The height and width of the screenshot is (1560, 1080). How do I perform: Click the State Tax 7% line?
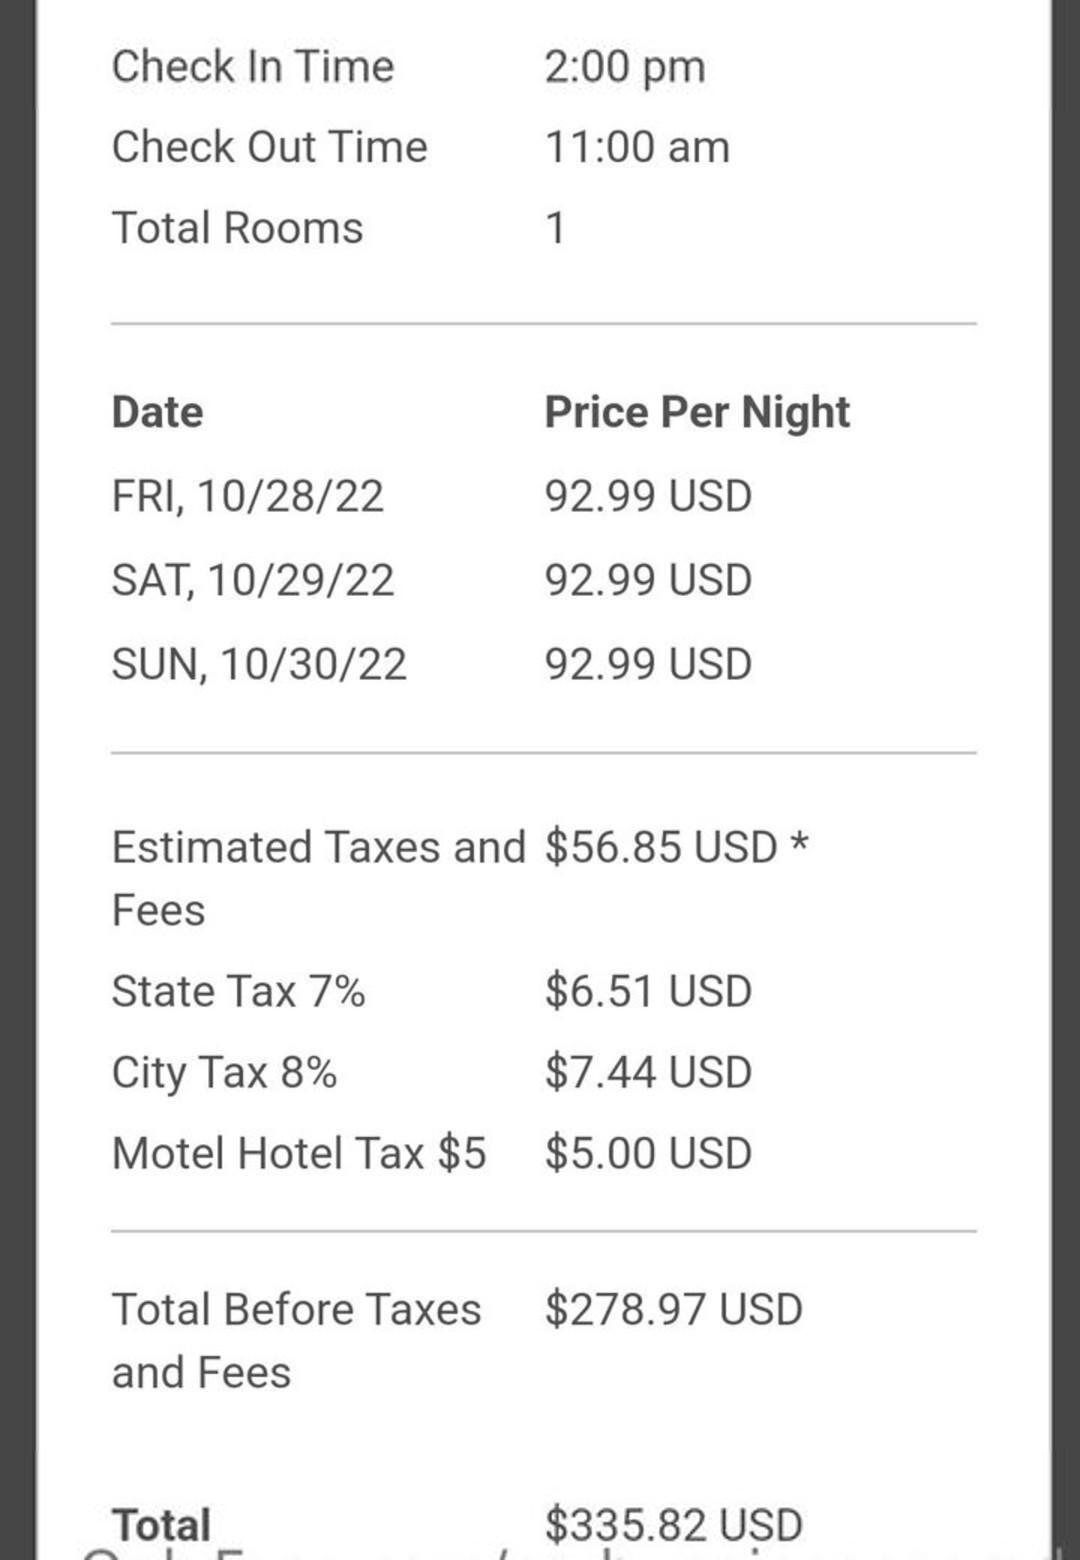[x=238, y=991]
